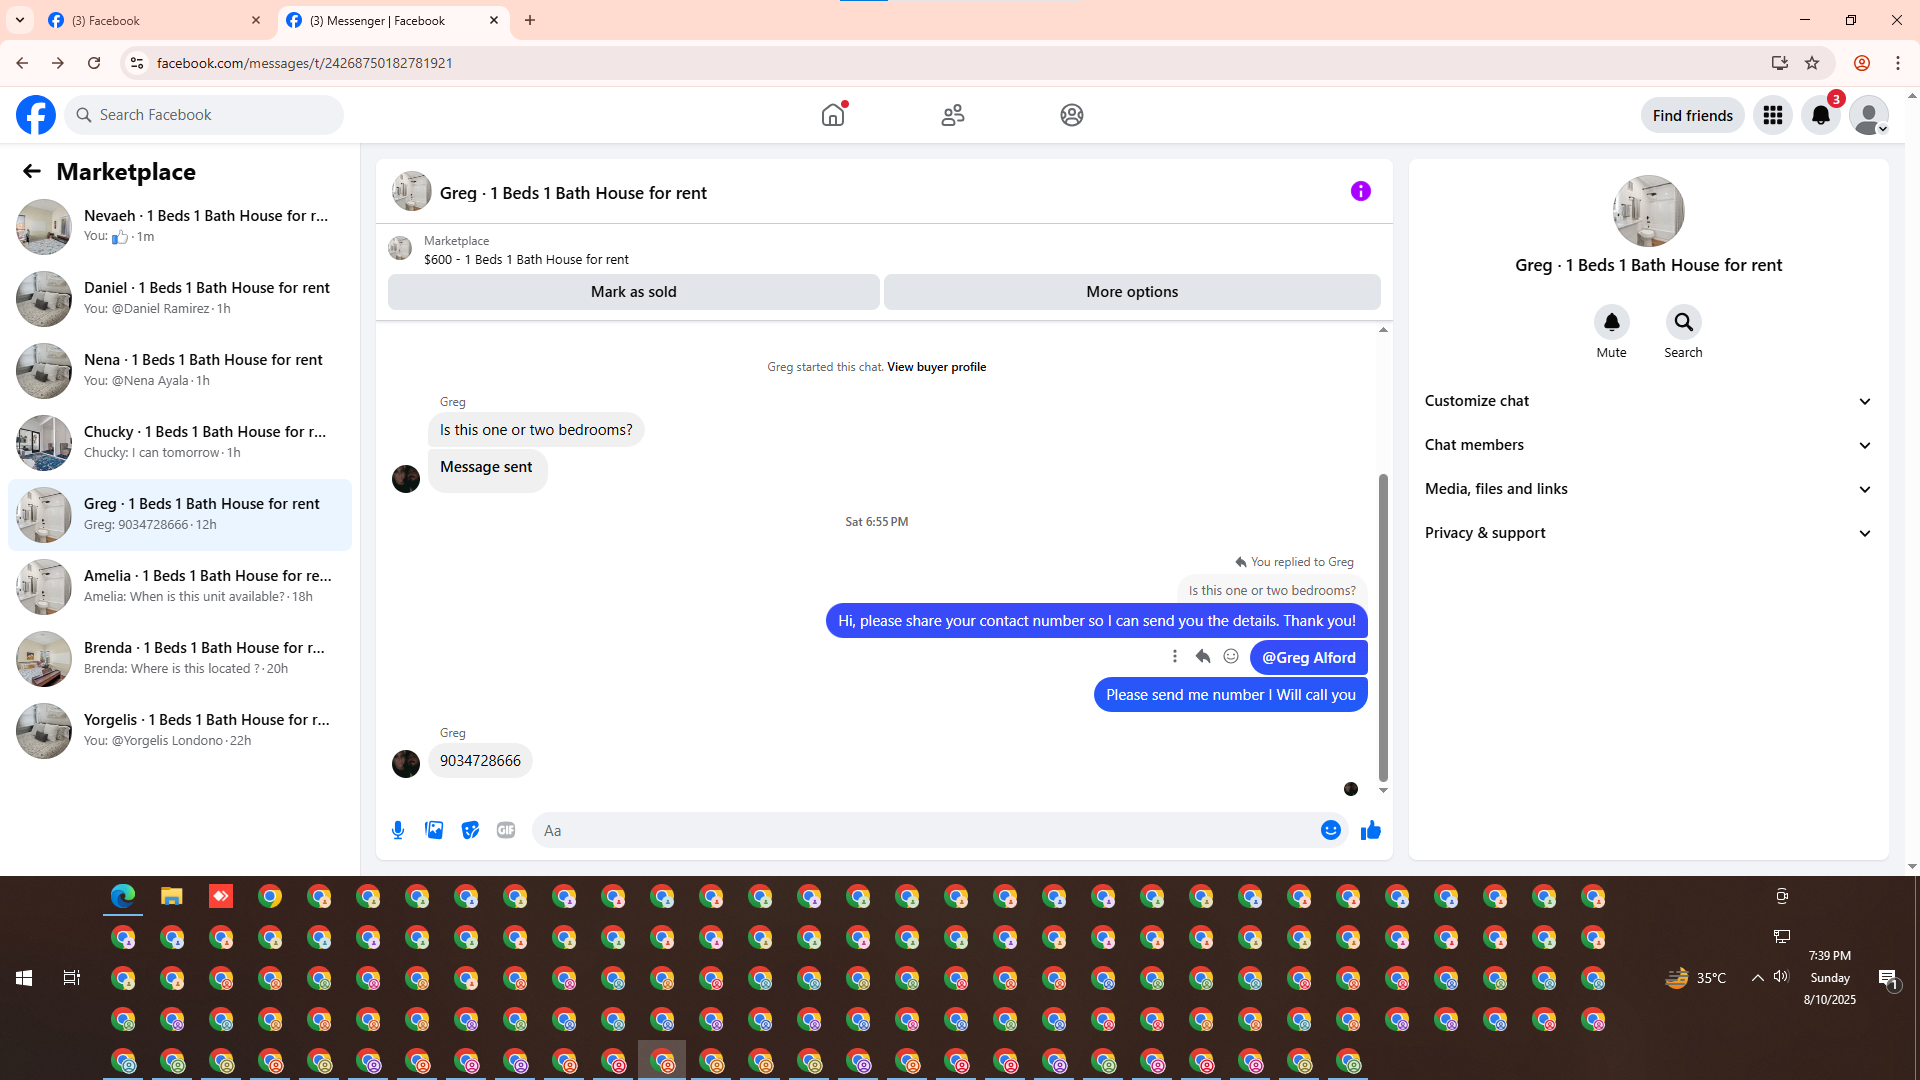This screenshot has width=1920, height=1080.
Task: Click the voice clip microphone icon
Action: click(398, 830)
